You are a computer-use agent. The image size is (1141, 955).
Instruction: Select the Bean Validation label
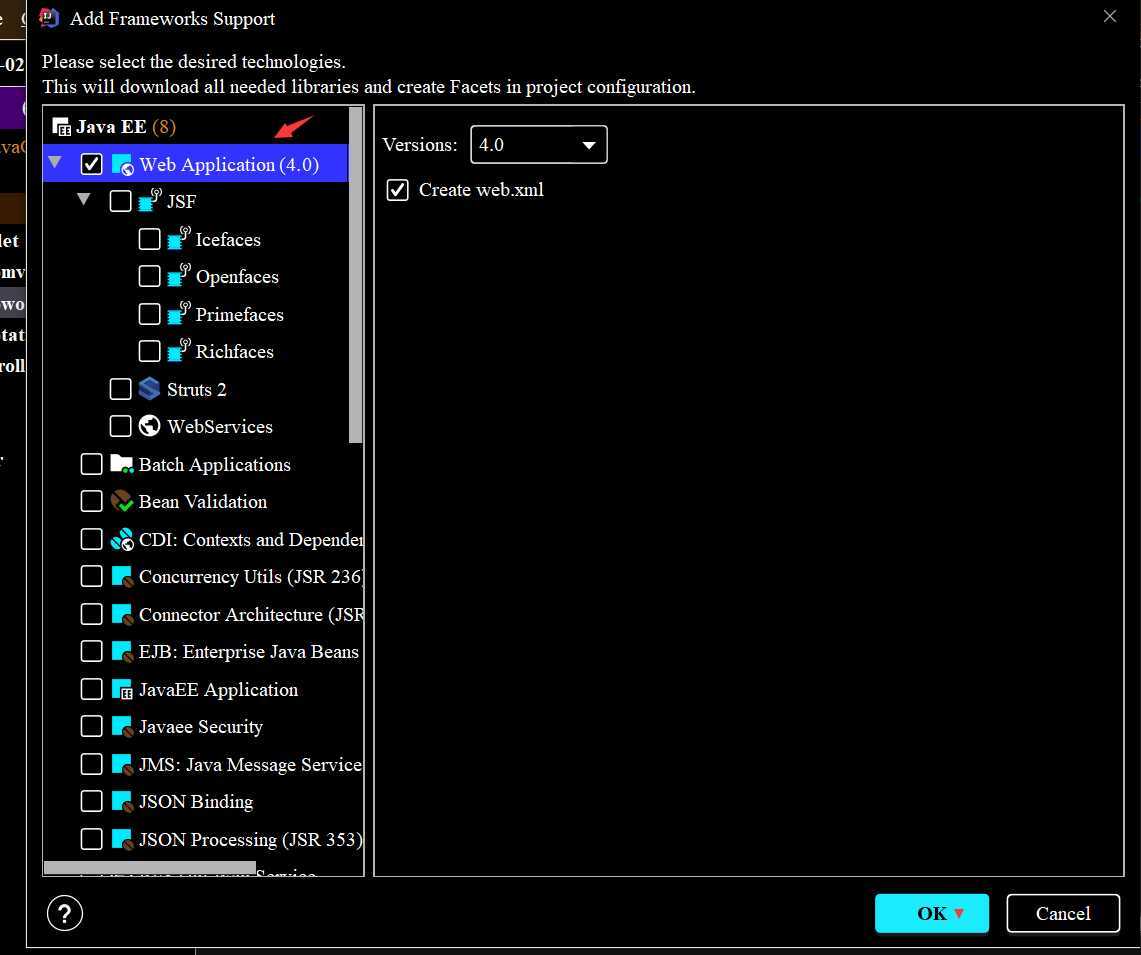[202, 502]
